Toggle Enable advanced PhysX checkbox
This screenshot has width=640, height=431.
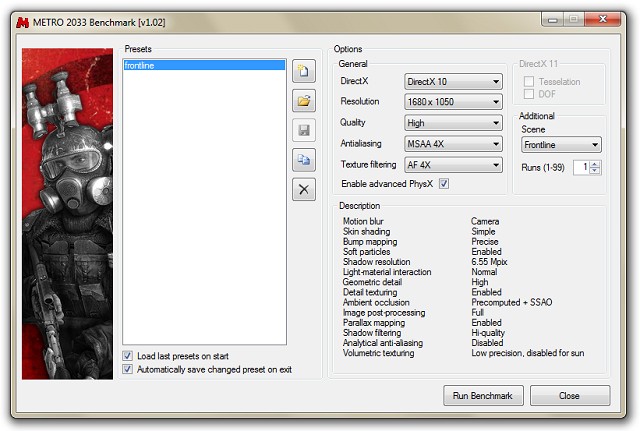pos(444,184)
